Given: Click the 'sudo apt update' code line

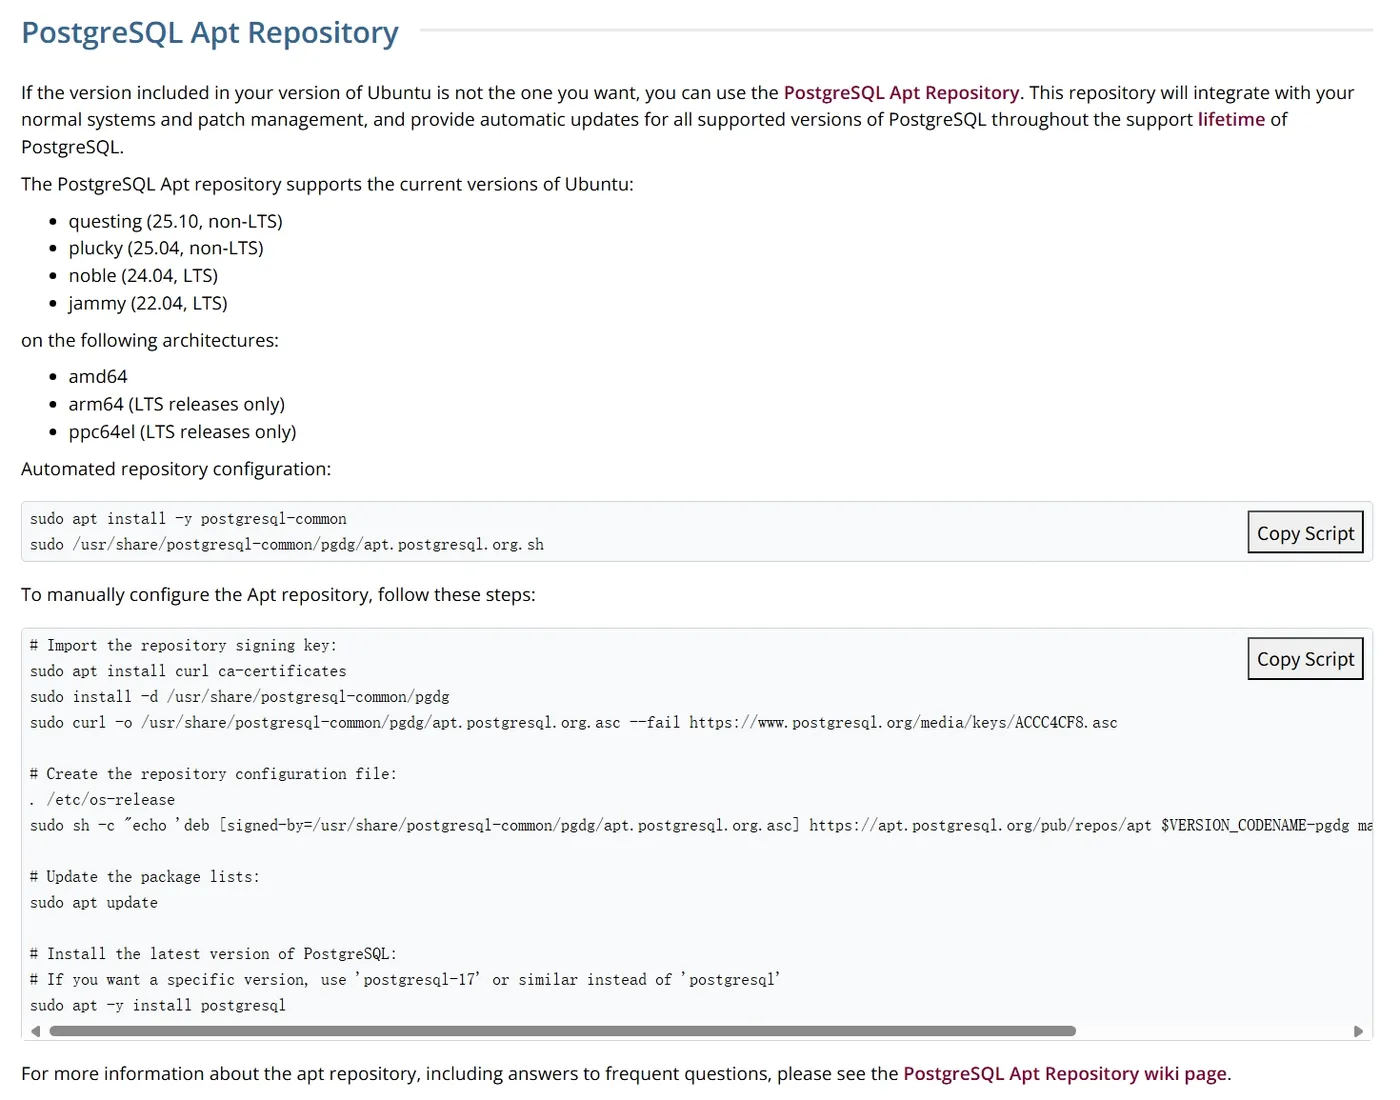Looking at the screenshot, I should (x=94, y=903).
